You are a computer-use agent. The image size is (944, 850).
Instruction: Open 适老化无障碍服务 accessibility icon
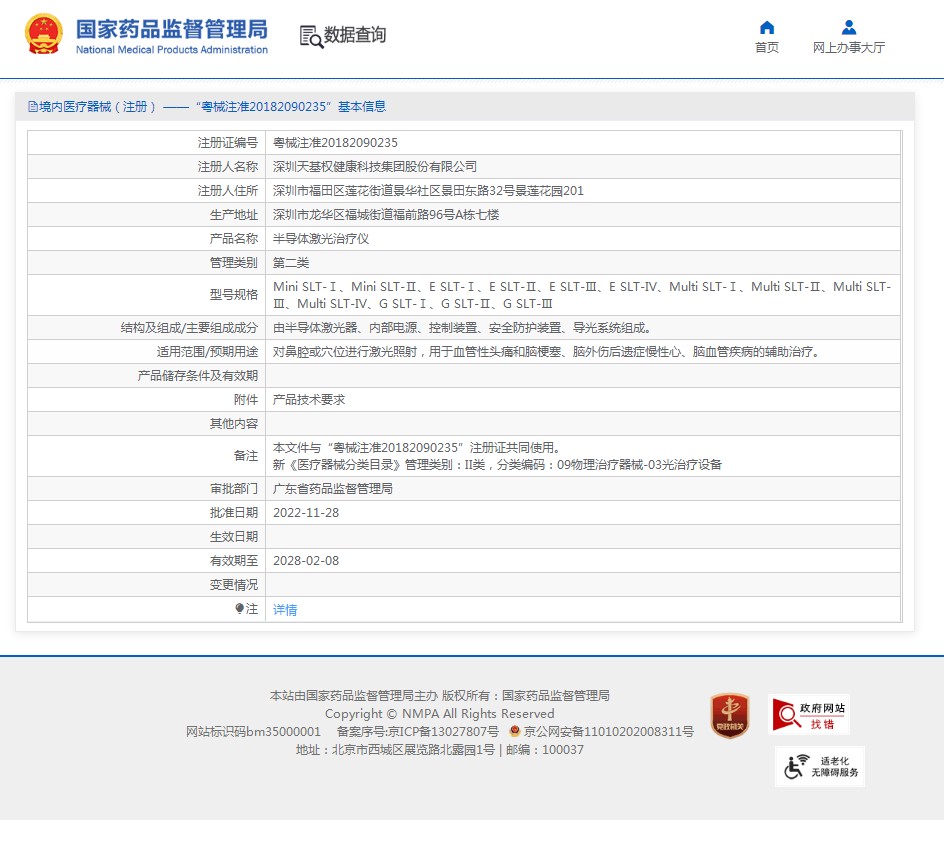(x=819, y=766)
